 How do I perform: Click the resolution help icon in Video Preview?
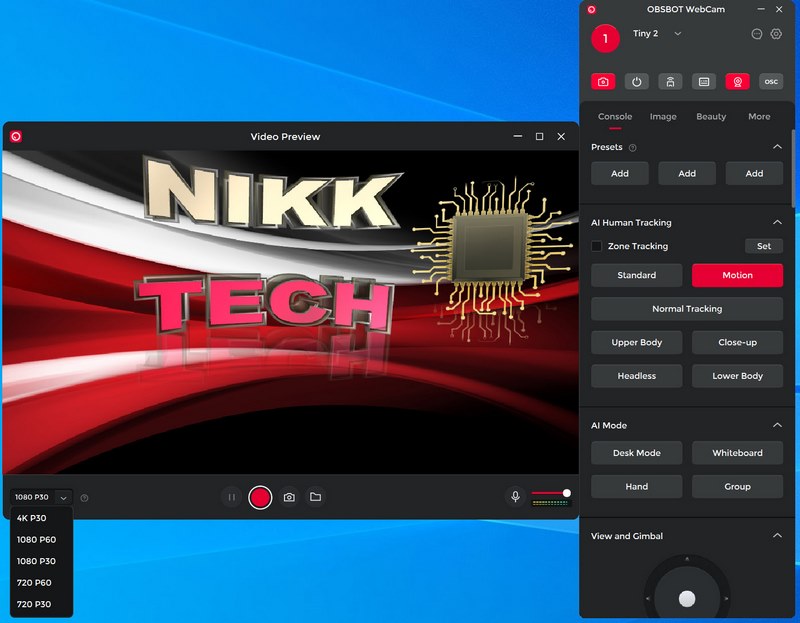pos(85,497)
